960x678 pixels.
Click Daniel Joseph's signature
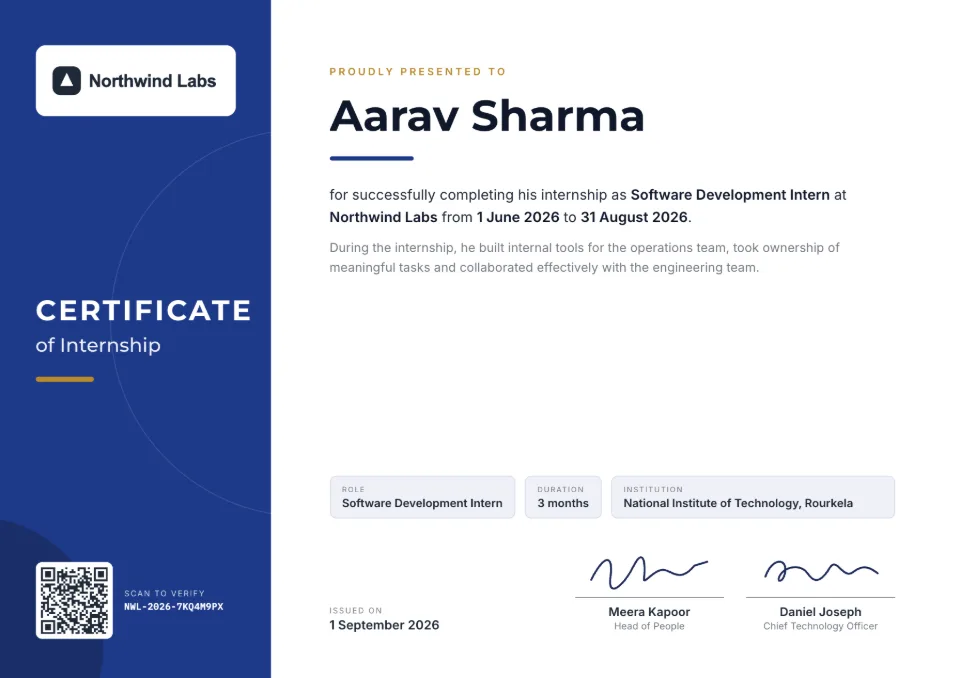click(x=821, y=571)
